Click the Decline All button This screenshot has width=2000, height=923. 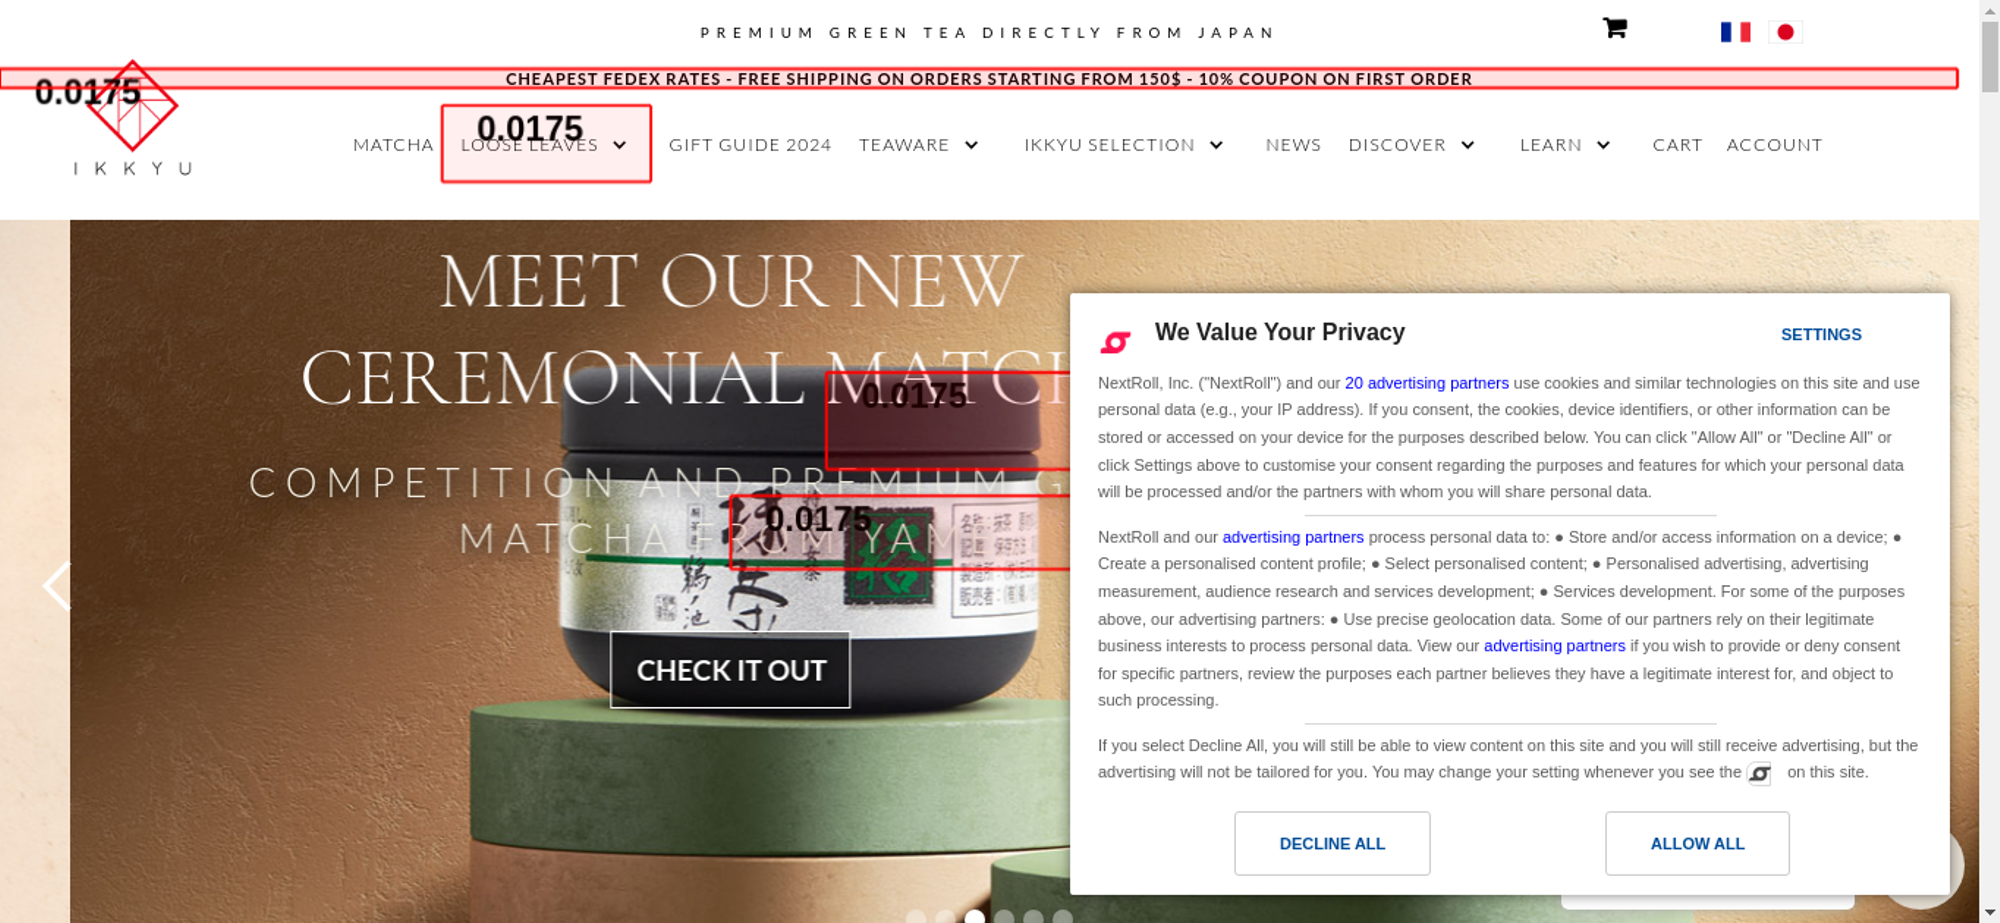click(x=1332, y=843)
